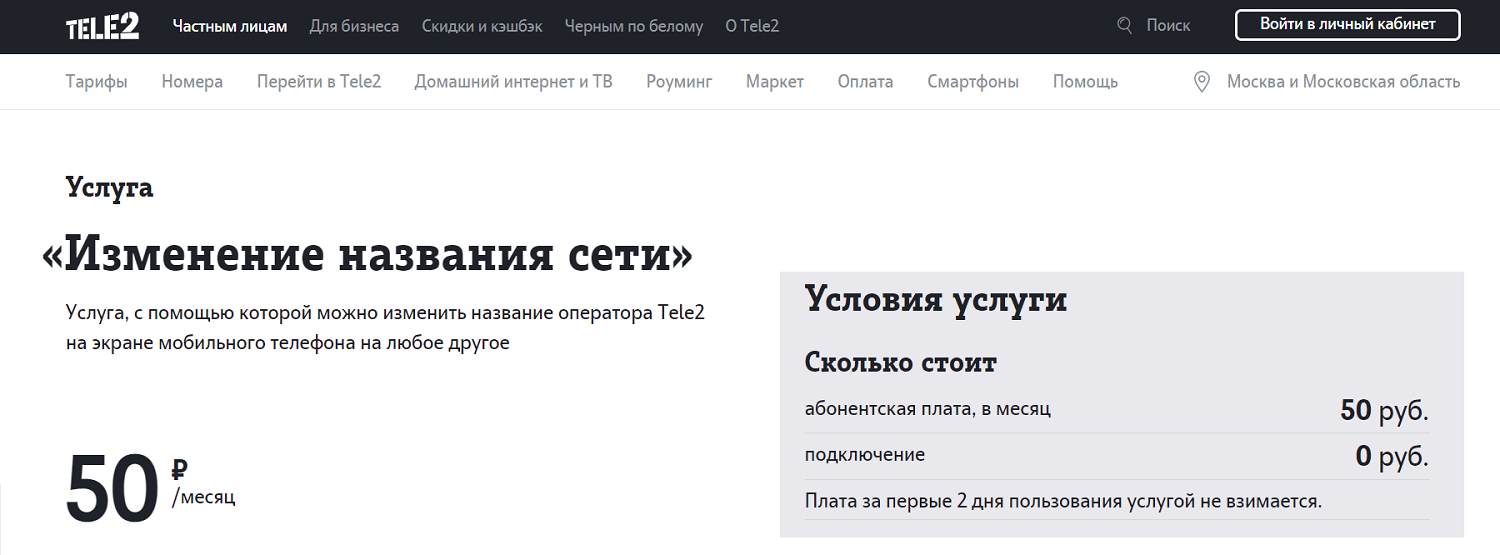Click the абонентская плата, в месяц row
This screenshot has height=555, width=1500.
pos(1117,410)
